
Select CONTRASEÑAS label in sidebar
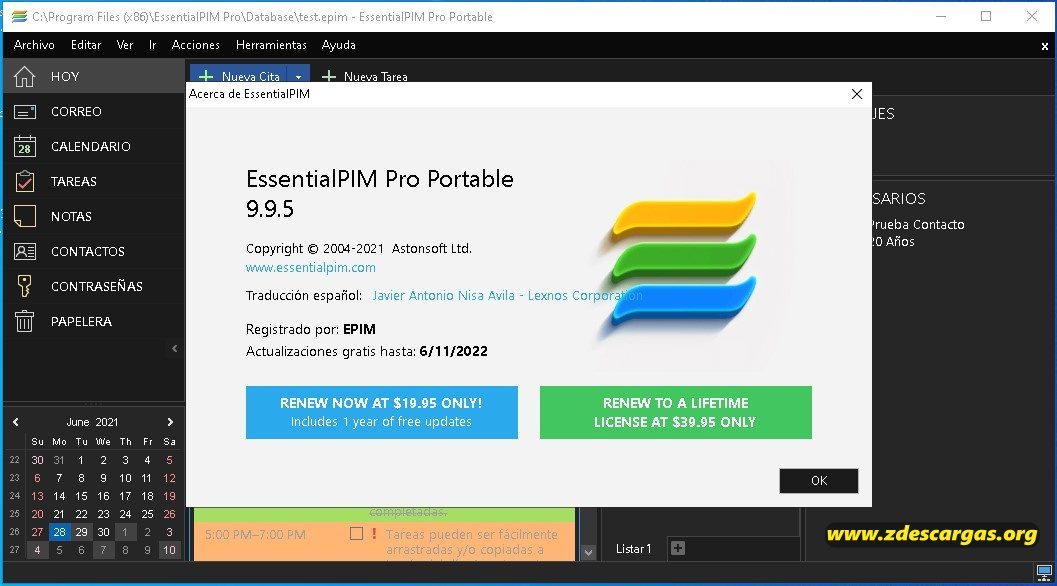coord(96,287)
